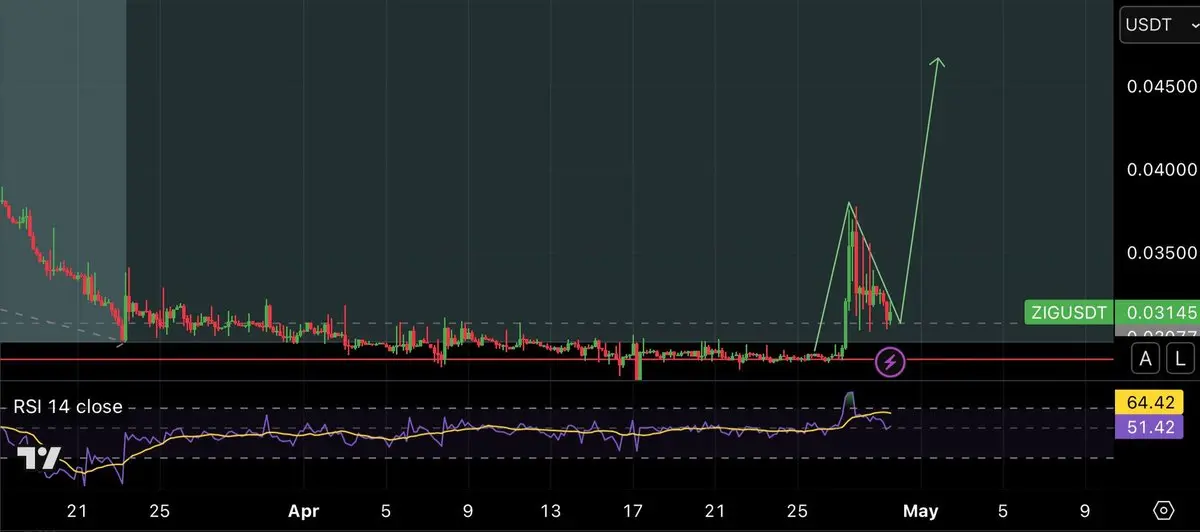The width and height of the screenshot is (1200, 532).
Task: Select the red horizontal support line
Action: click(x=556, y=359)
